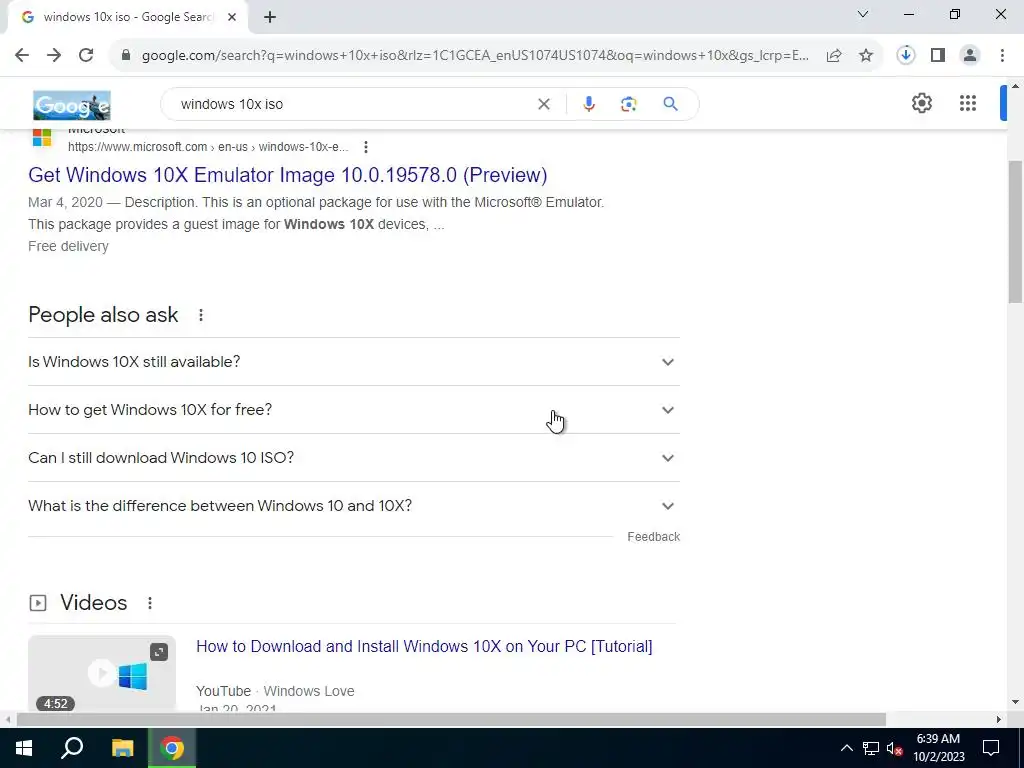The image size is (1024, 768).
Task: Open Chrome downloads icon
Action: (906, 56)
